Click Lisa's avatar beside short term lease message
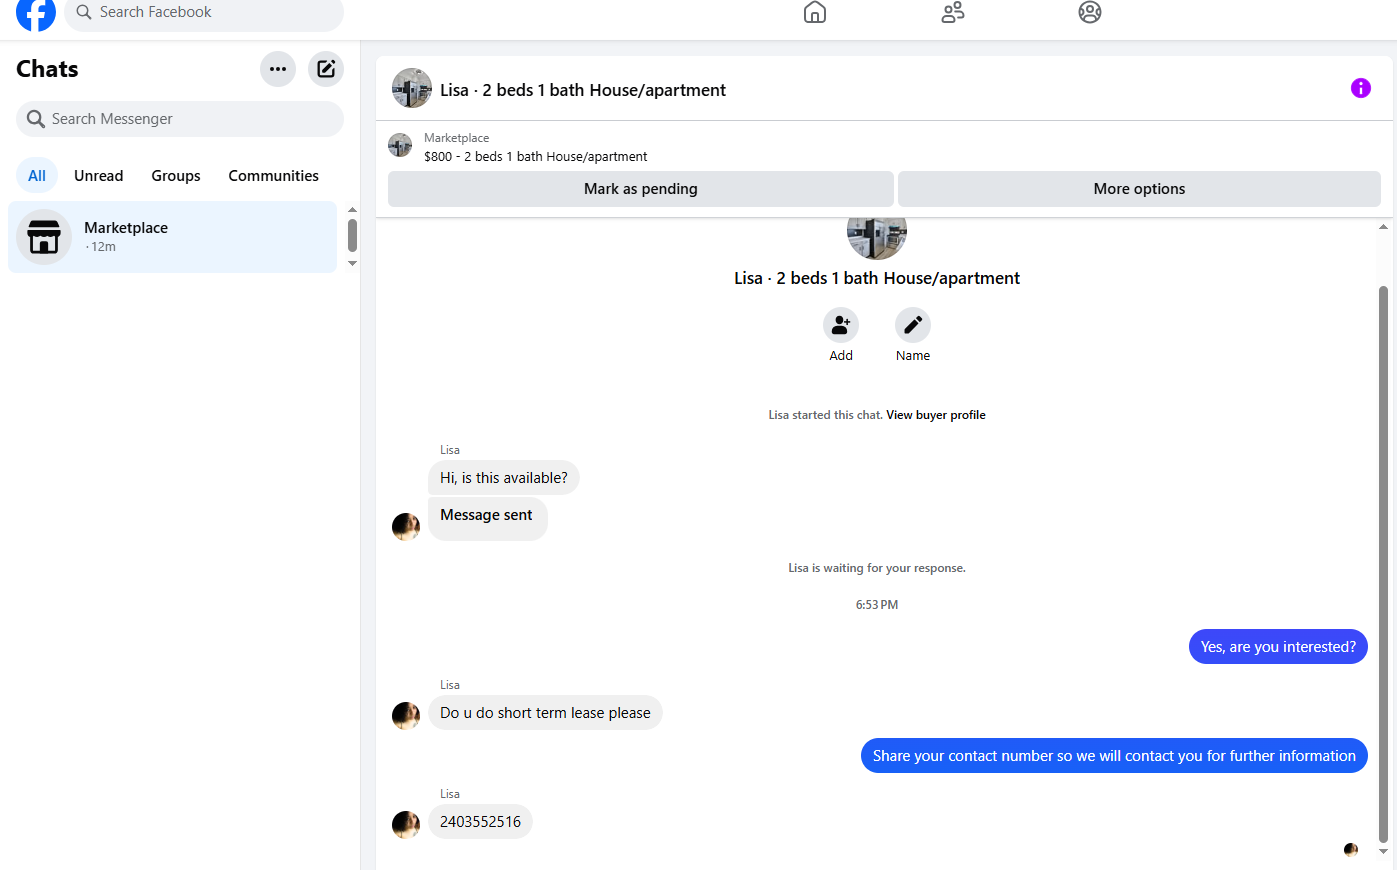 406,716
